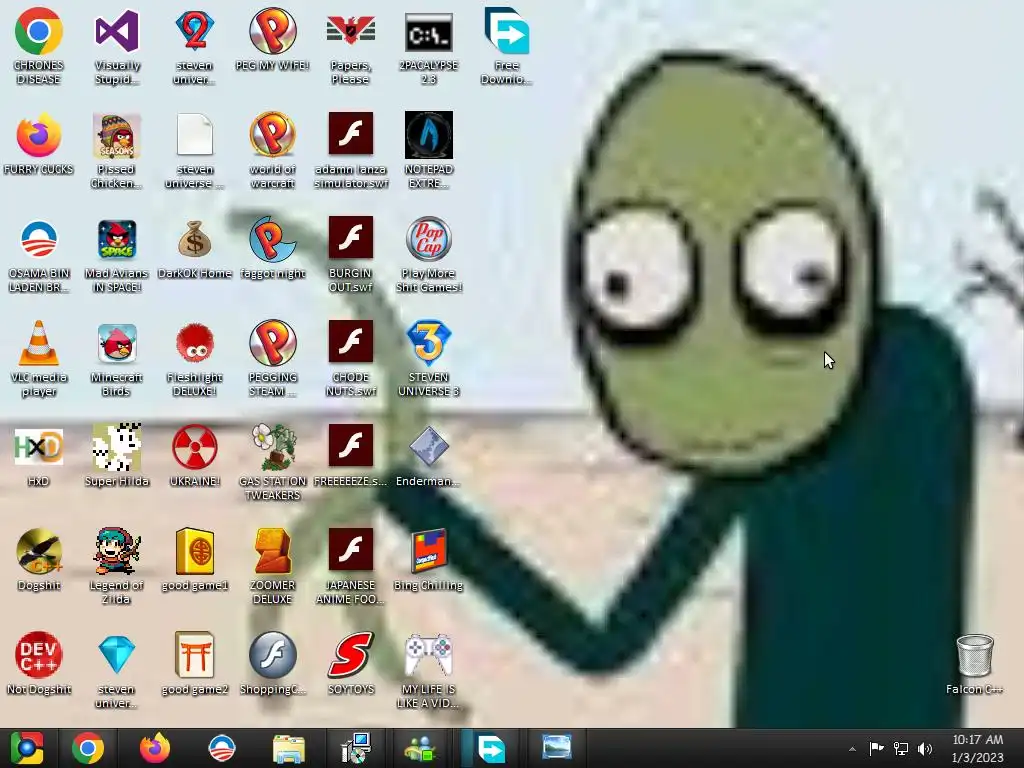Click the taskbar clock showing 10:17 AM

point(977,749)
